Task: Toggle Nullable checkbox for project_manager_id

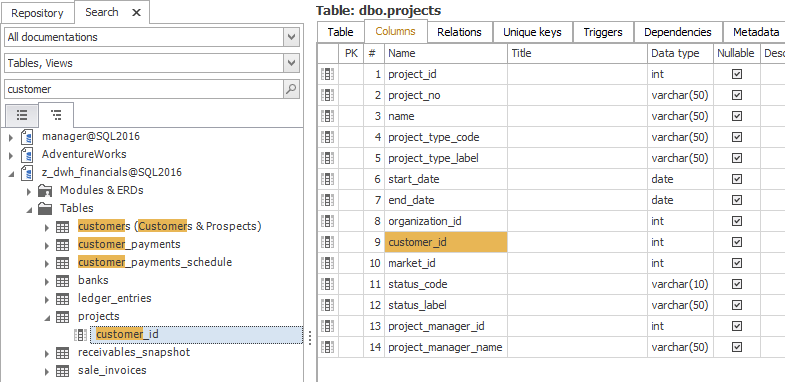Action: [x=737, y=326]
